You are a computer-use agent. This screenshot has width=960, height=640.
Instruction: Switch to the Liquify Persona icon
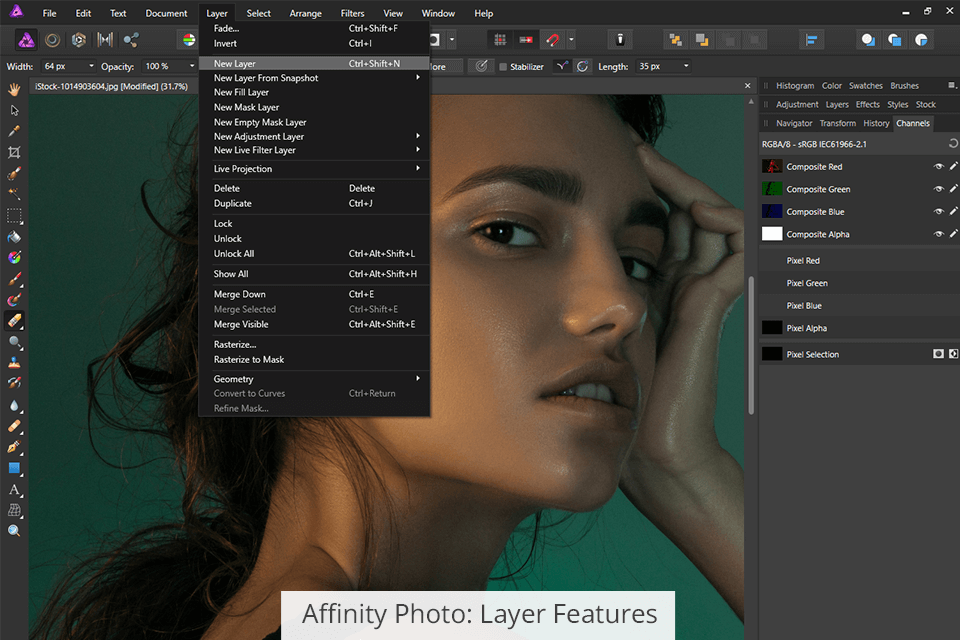click(x=52, y=40)
